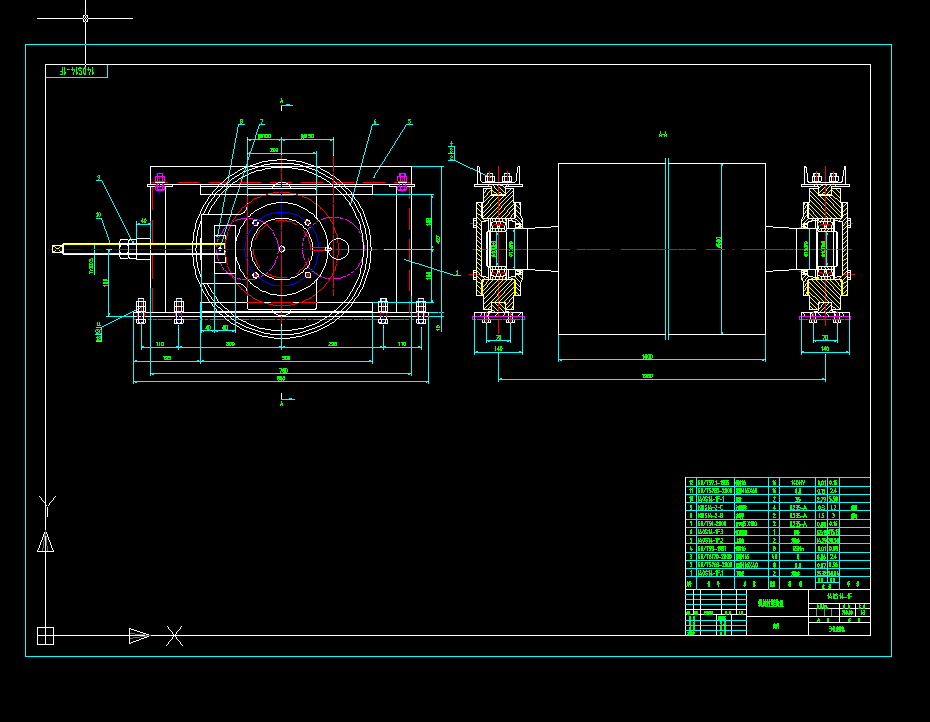Click the UCS Y-axis arrowhead
This screenshot has width=930, height=722.
click(x=46, y=542)
